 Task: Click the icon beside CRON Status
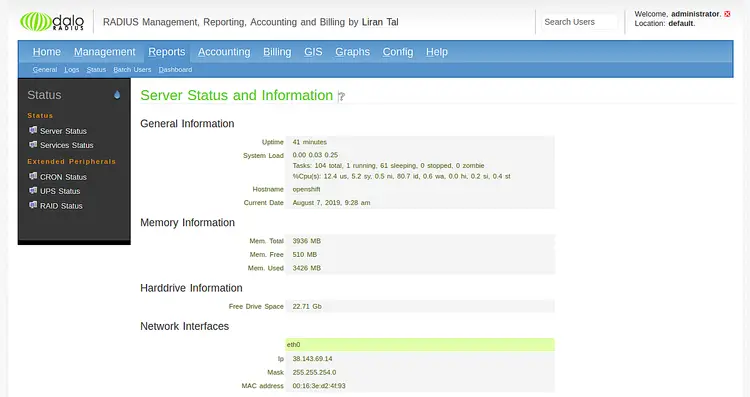point(33,176)
